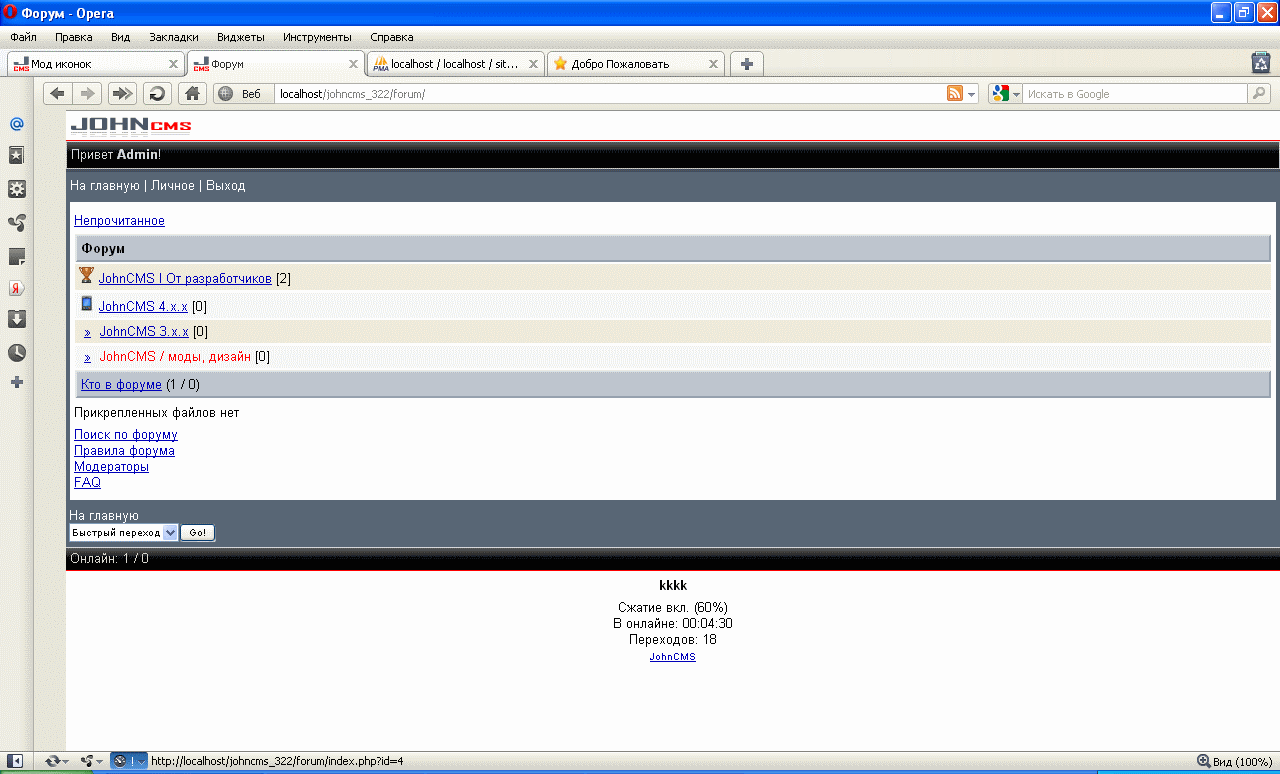Screen dimensions: 1280x774
Task: Open Opera Link sync status menu
Action: click(x=56, y=761)
